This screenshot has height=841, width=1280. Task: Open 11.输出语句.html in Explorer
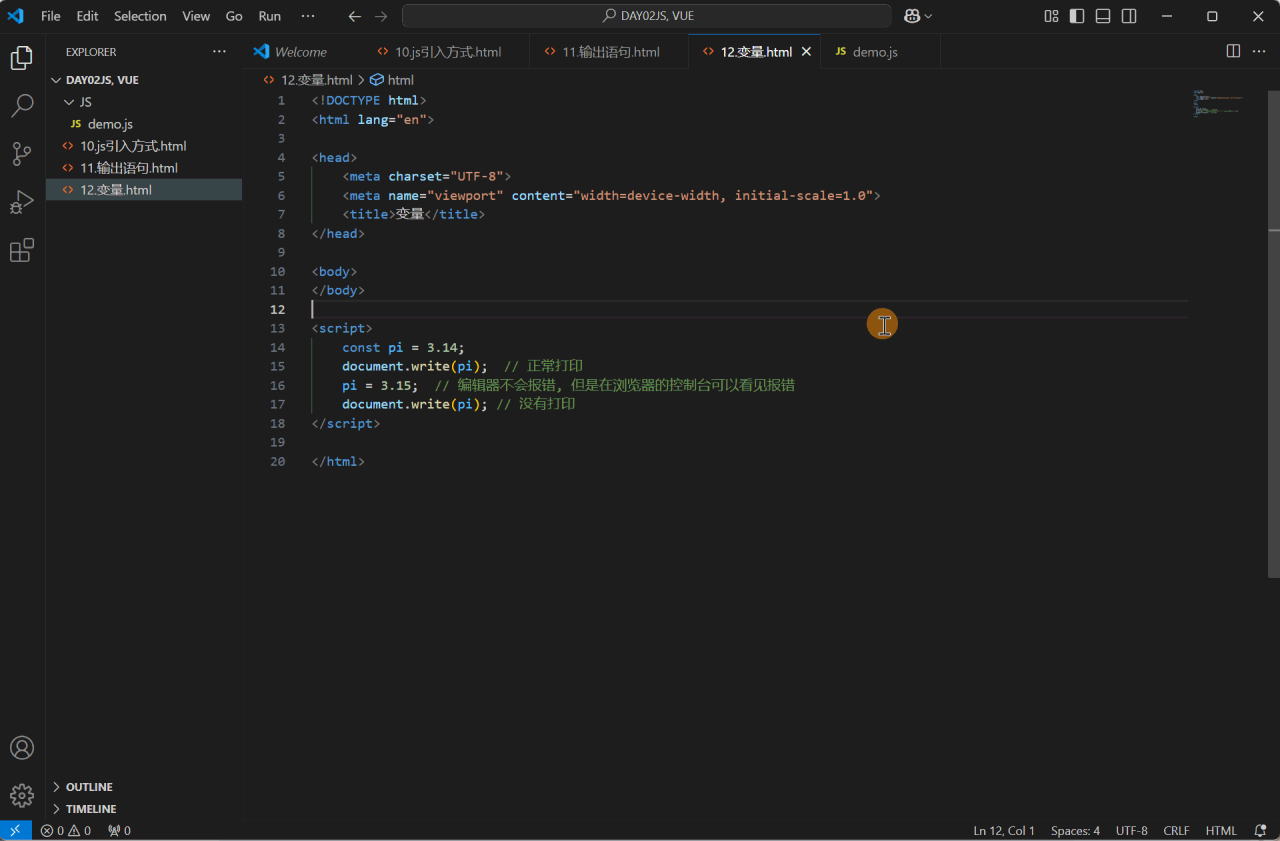[x=129, y=168]
